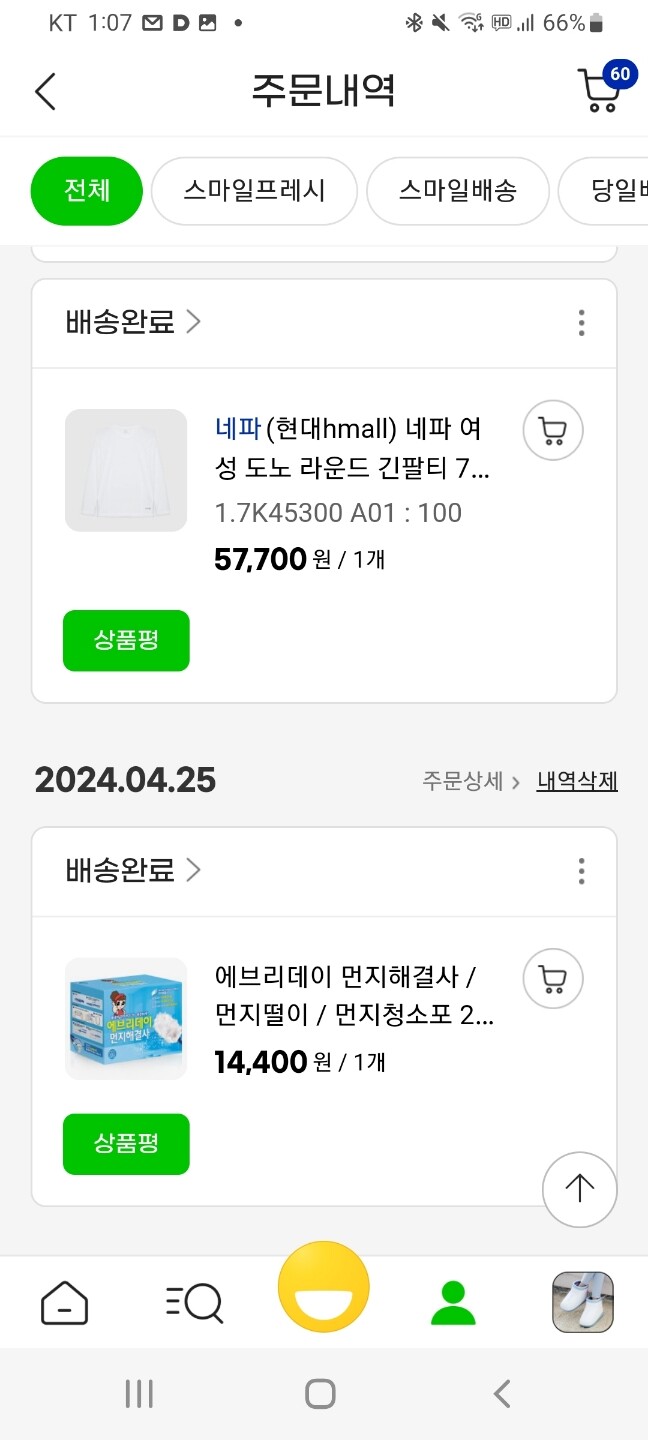The height and width of the screenshot is (1440, 648).
Task: Open options menu for the 네파 order
Action: point(581,322)
